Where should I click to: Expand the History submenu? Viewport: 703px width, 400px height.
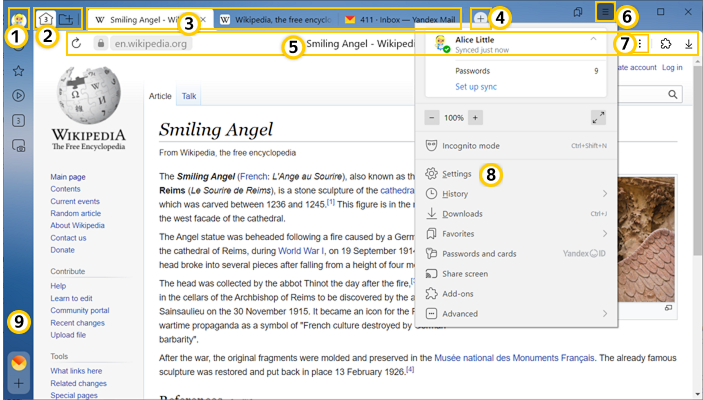point(605,193)
